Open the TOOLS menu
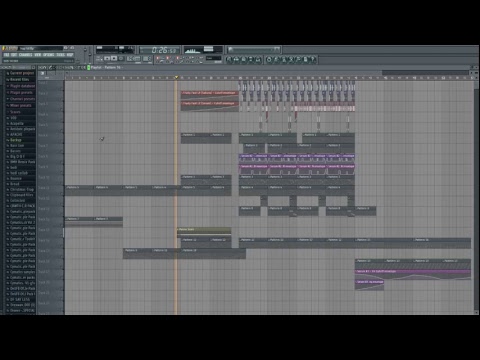 (x=61, y=55)
